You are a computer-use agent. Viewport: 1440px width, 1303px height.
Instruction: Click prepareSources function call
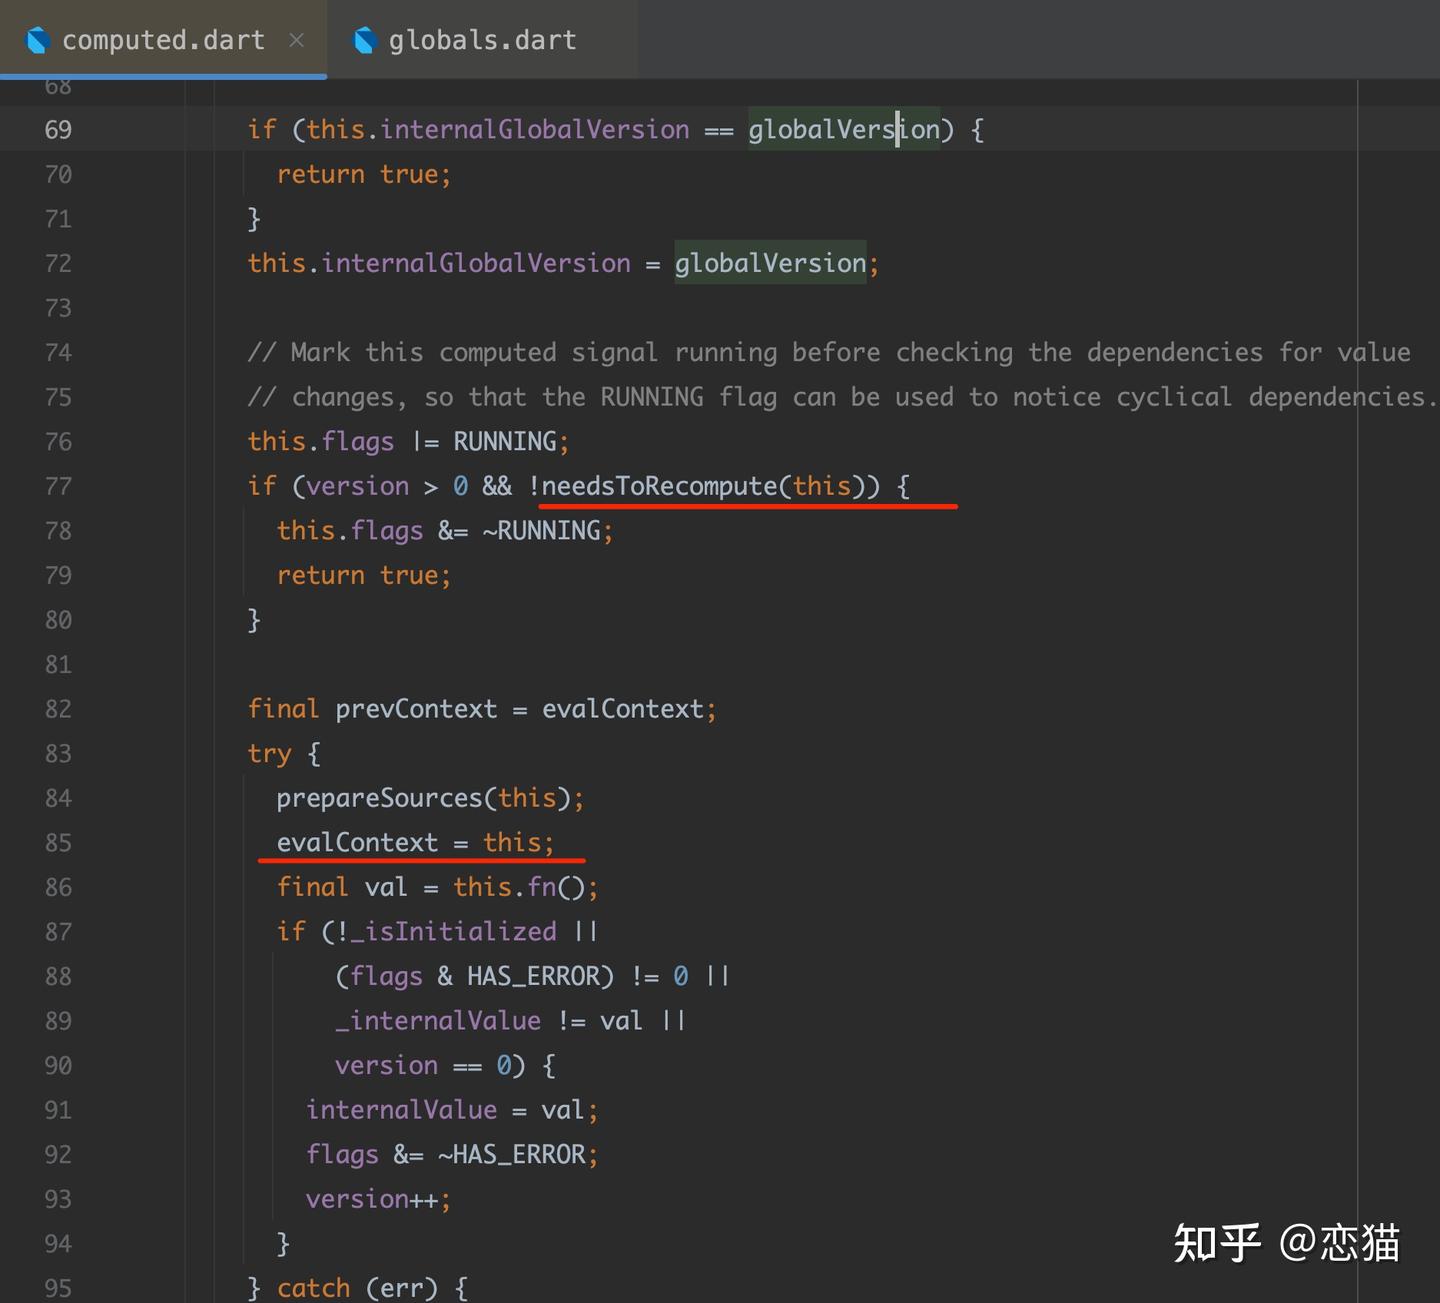pos(380,798)
